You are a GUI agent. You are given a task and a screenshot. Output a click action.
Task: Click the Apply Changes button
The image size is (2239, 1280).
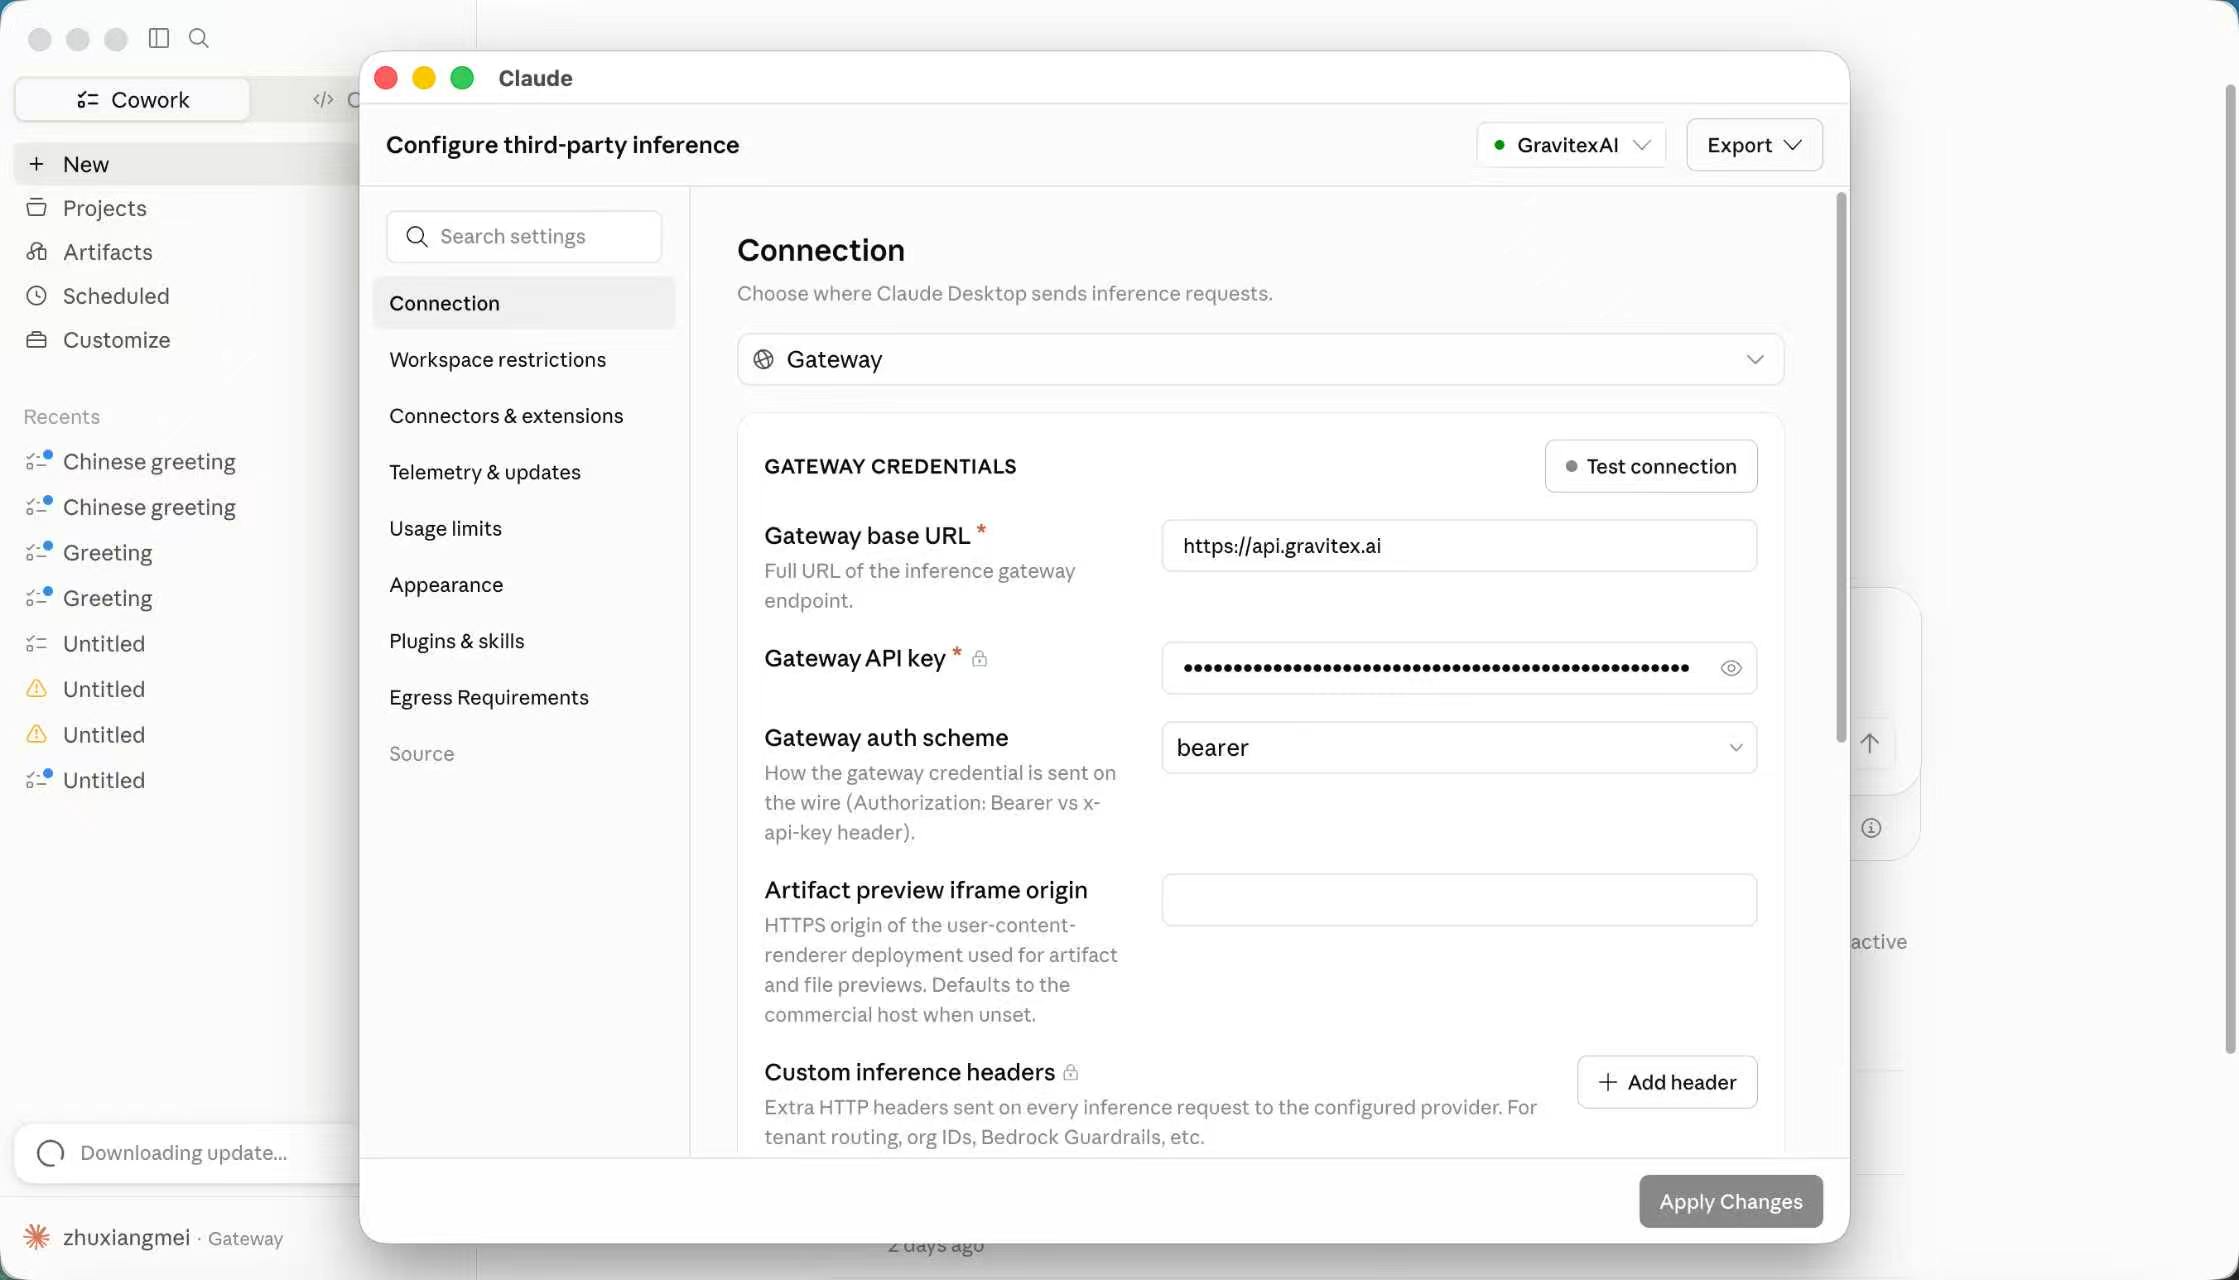coord(1731,1201)
